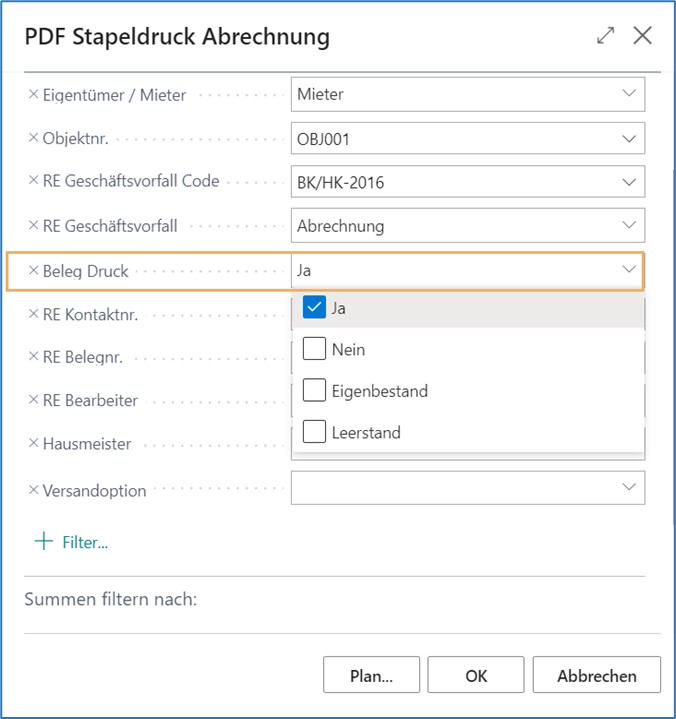Check the Nein option
Viewport: 676px width, 719px height.
[314, 349]
